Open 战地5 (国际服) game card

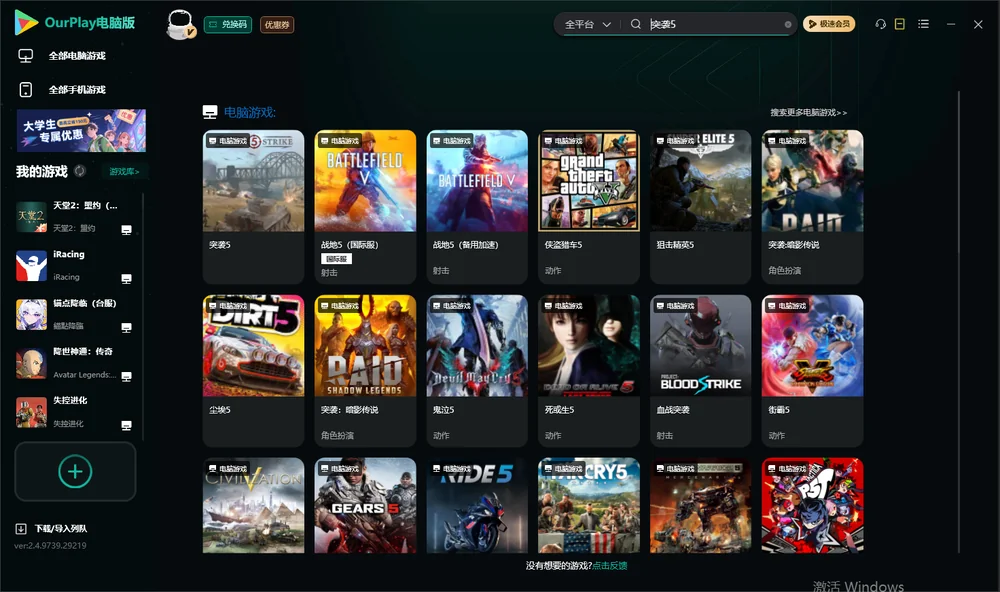pos(365,207)
